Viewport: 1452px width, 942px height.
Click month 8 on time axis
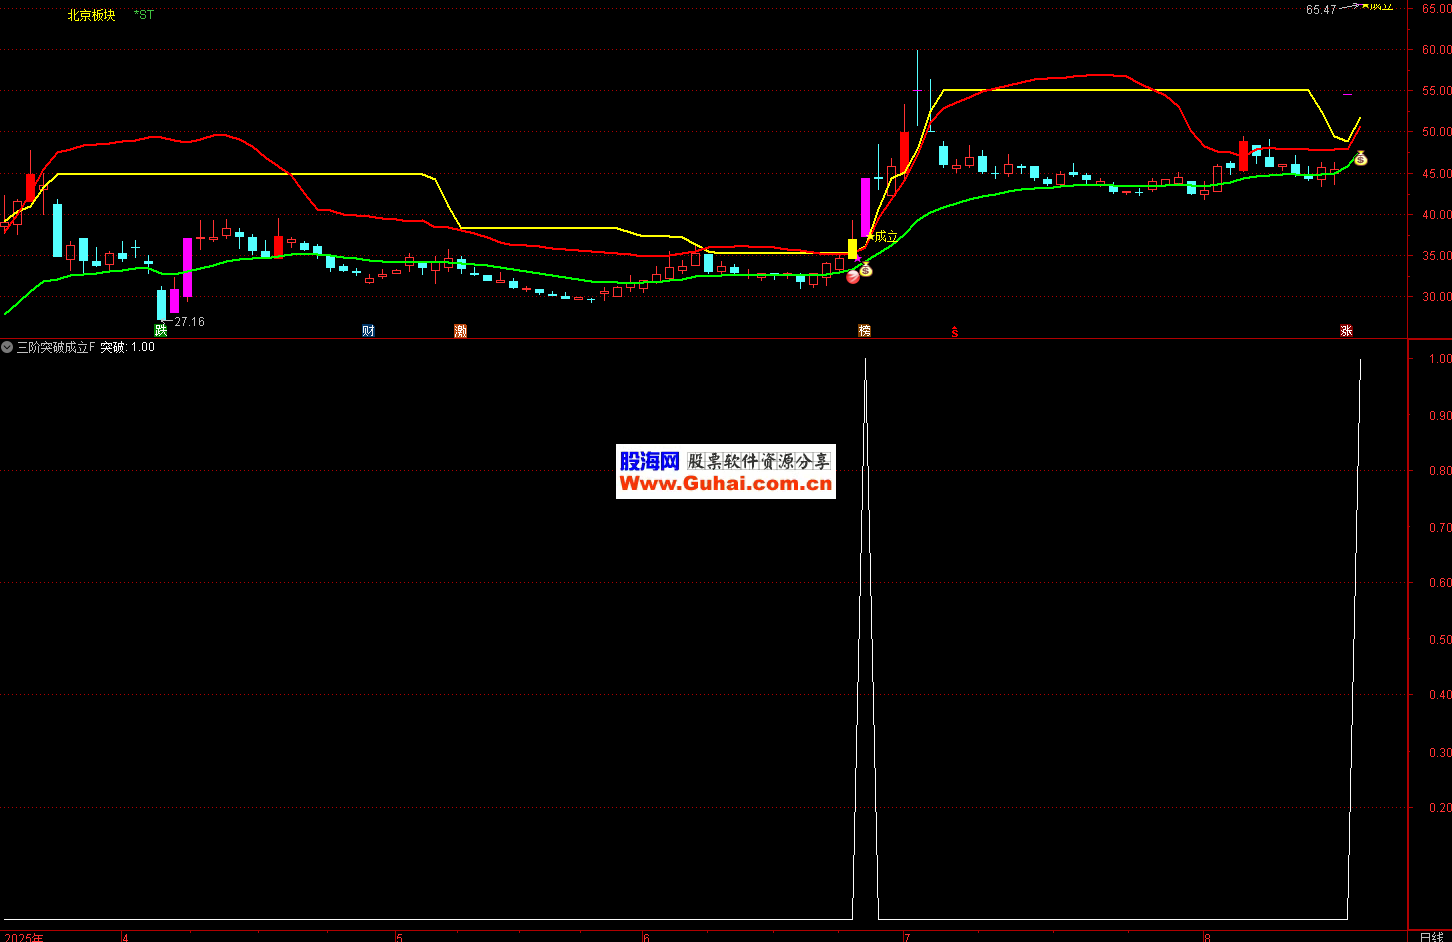(1208, 937)
